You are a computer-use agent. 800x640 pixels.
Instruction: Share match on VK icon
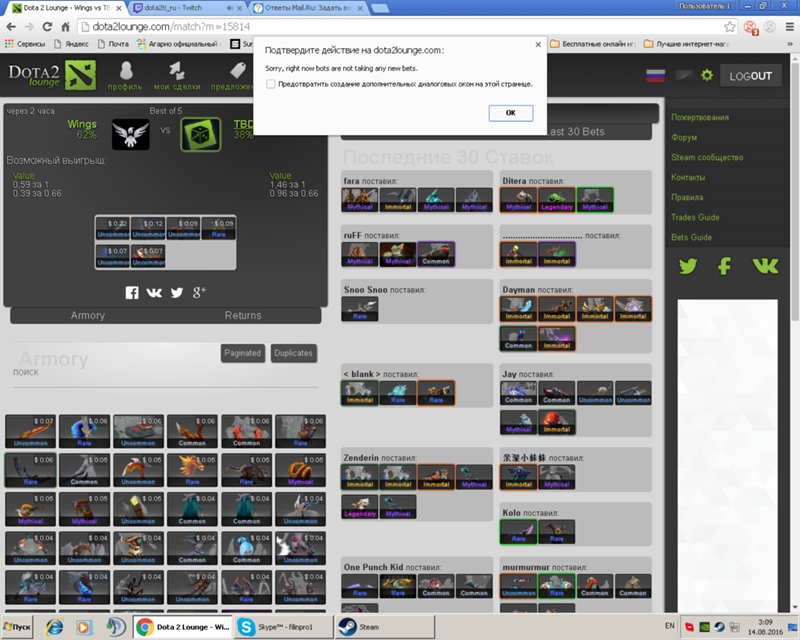click(x=154, y=292)
